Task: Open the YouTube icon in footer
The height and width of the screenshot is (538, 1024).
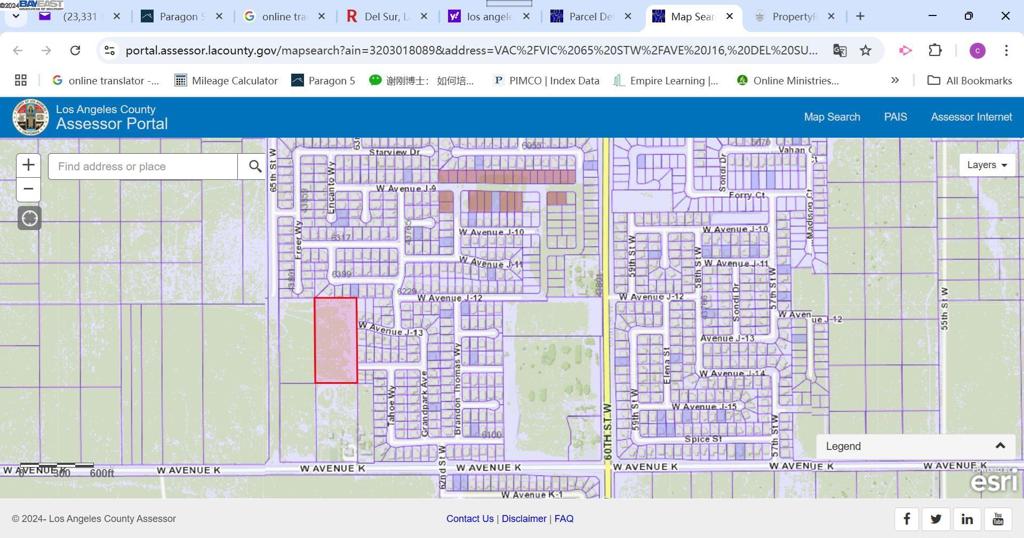Action: click(x=998, y=519)
